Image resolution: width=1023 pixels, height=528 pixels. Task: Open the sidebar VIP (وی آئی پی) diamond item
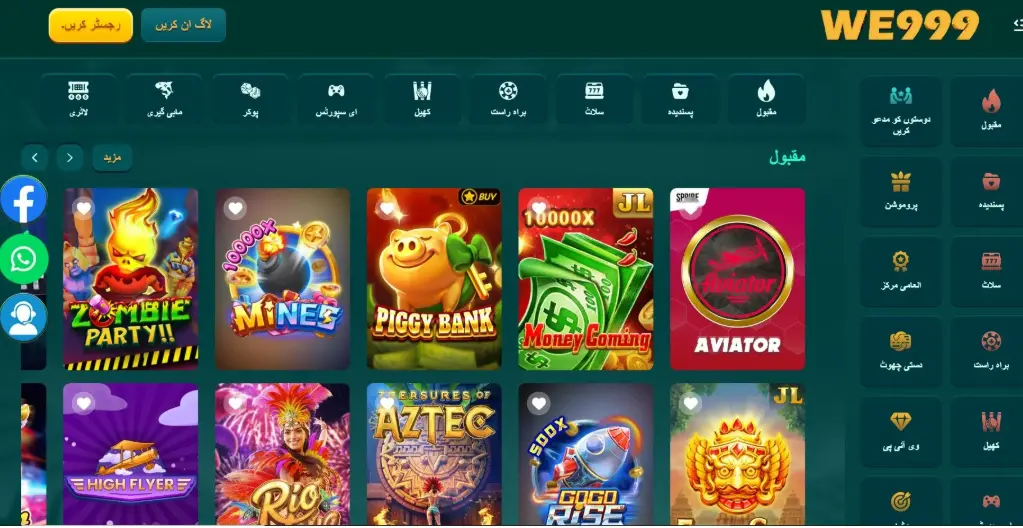coord(901,432)
